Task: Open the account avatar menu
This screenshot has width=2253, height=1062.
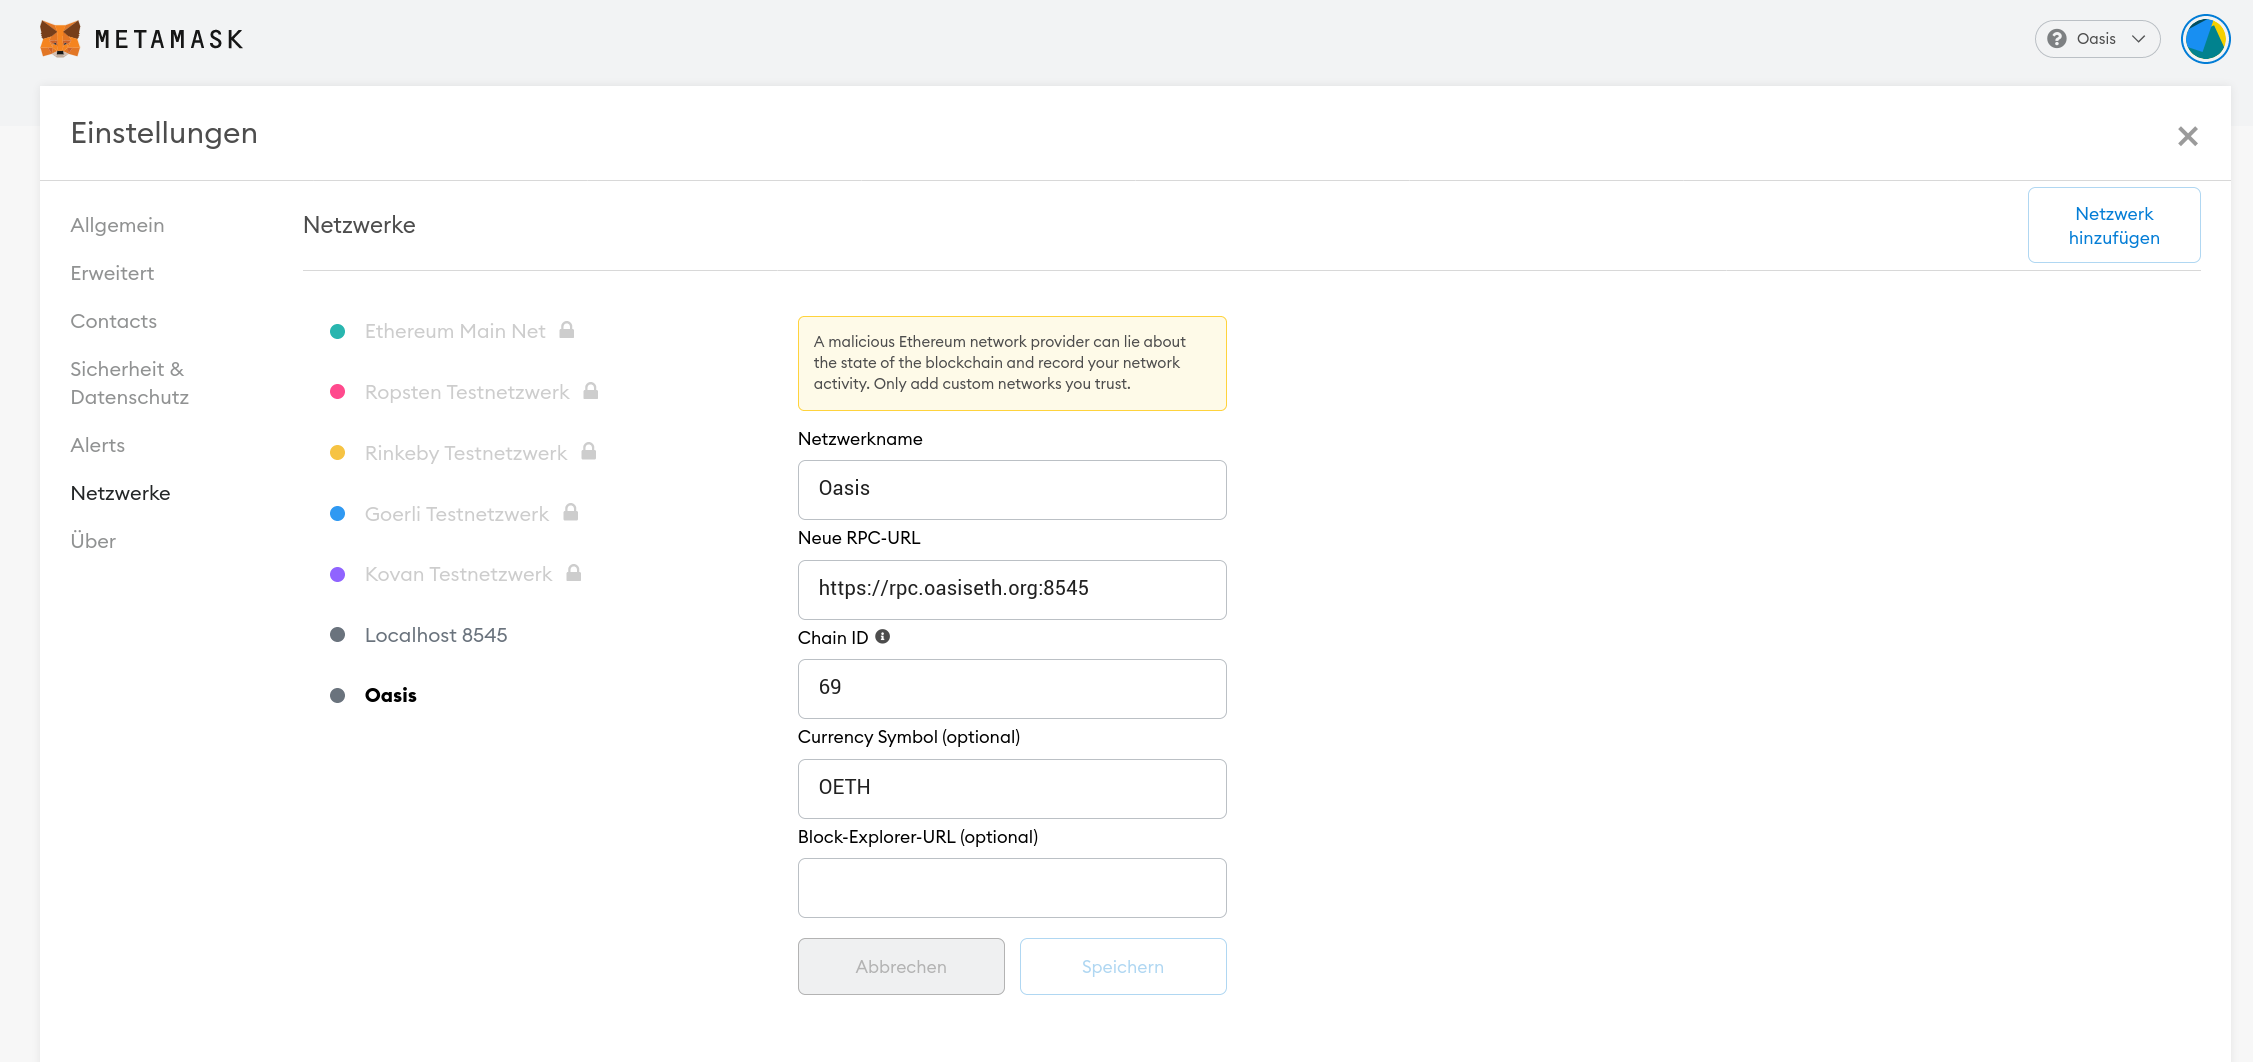Action: 2205,39
